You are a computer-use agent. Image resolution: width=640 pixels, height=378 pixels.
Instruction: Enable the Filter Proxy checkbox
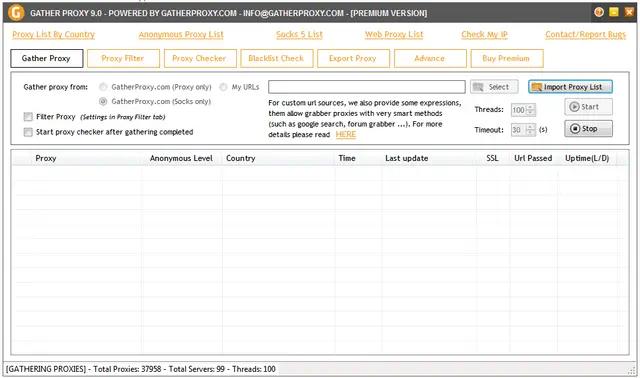tap(28, 117)
